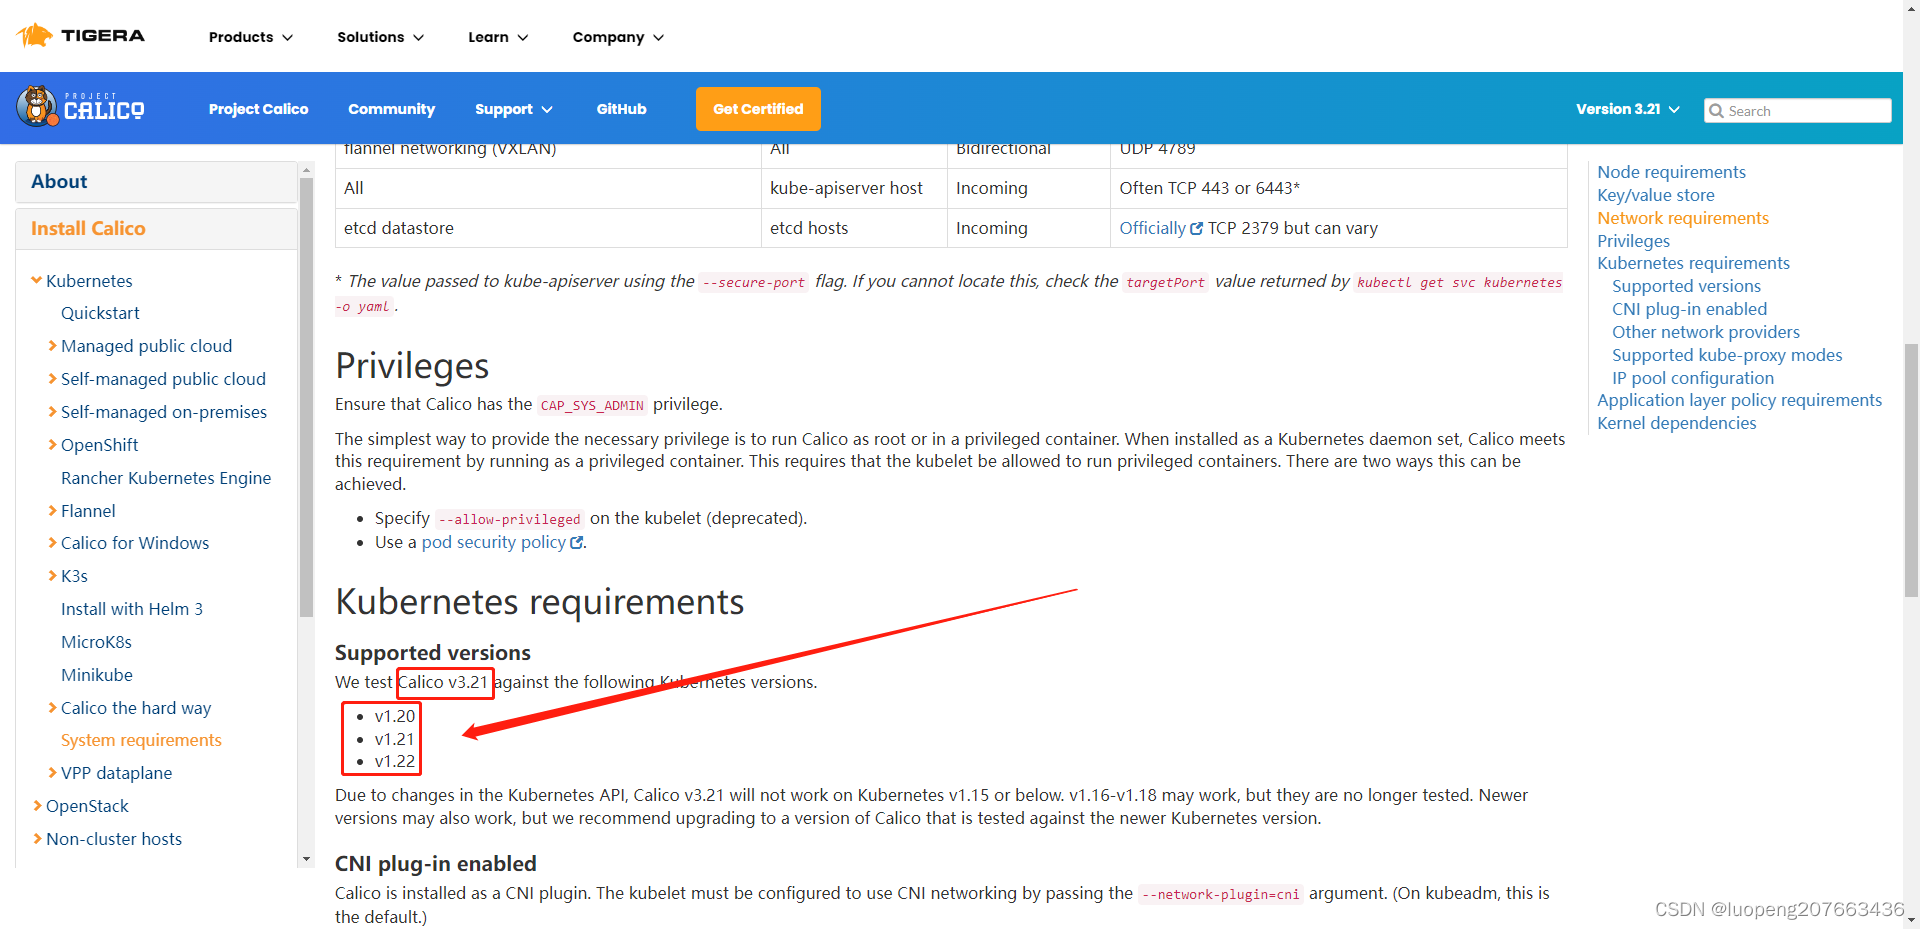
Task: Click the pod security policy link
Action: (494, 542)
